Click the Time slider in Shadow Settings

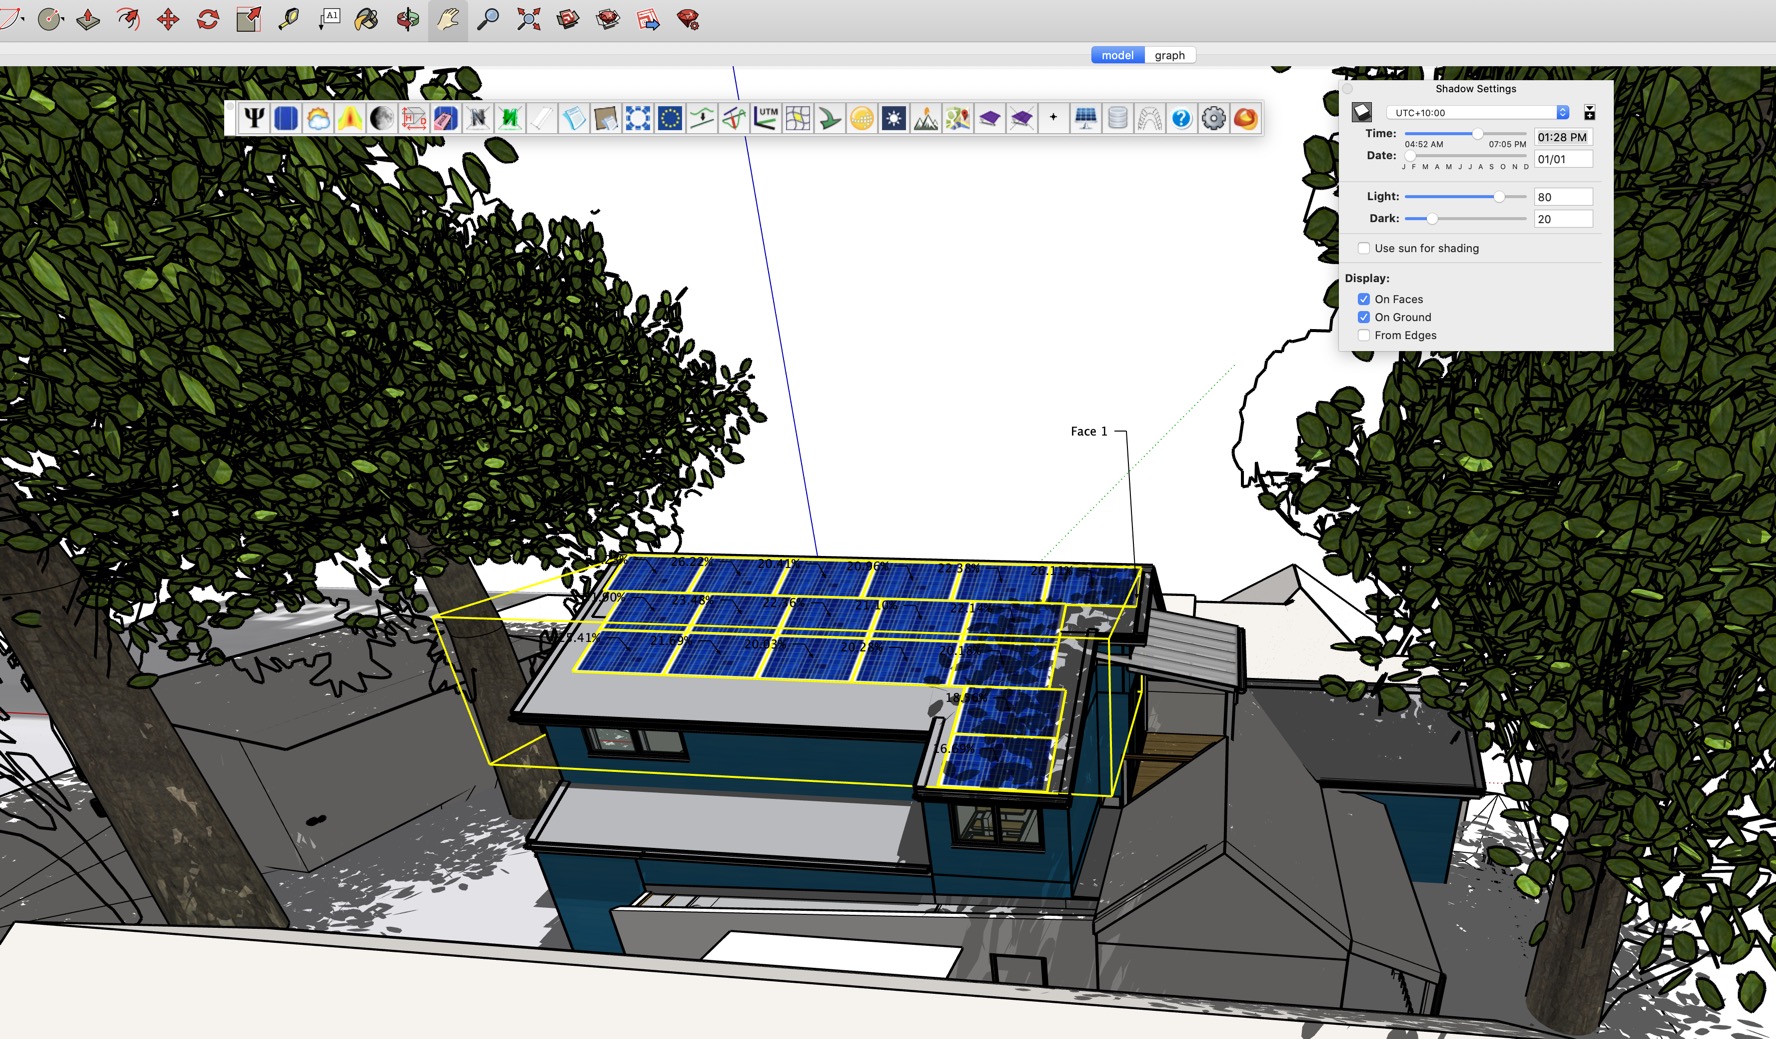point(1466,133)
